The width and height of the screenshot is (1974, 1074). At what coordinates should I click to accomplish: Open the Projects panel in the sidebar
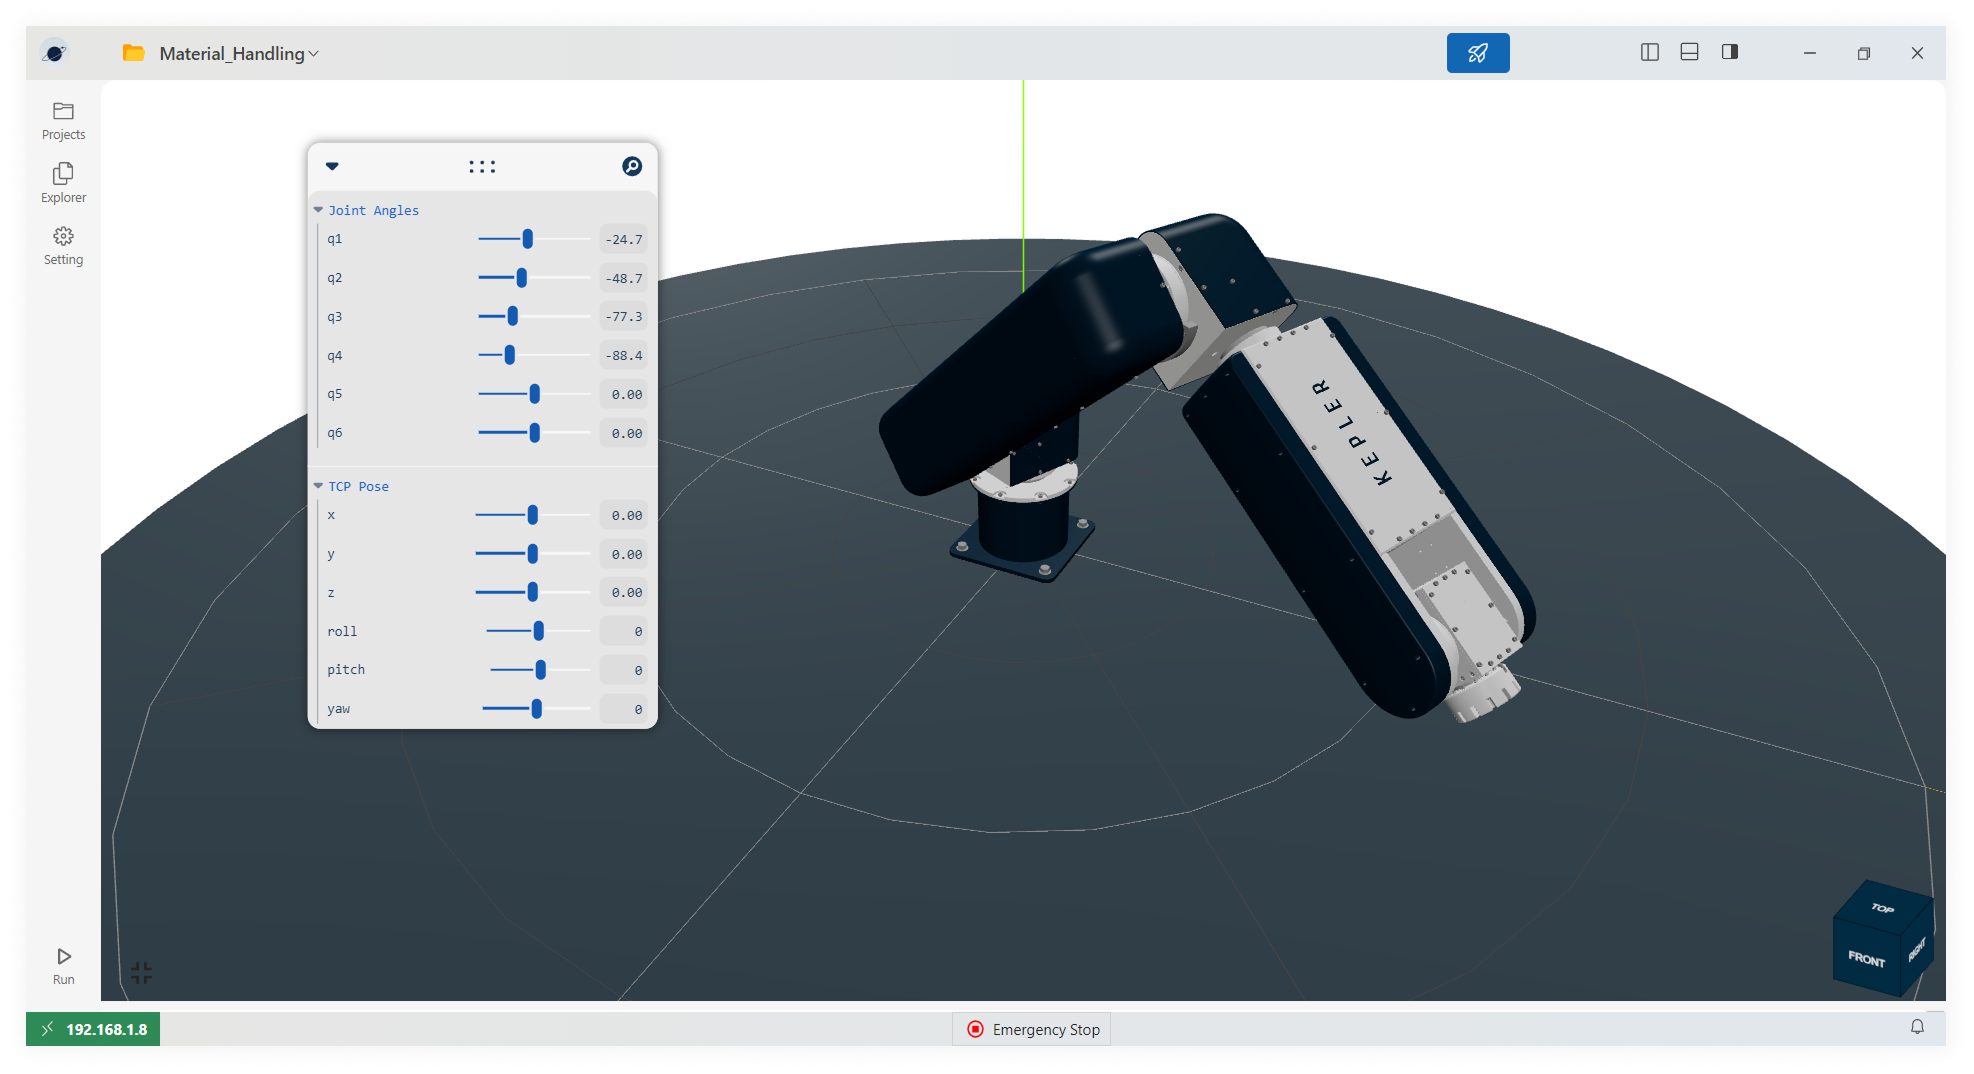63,120
